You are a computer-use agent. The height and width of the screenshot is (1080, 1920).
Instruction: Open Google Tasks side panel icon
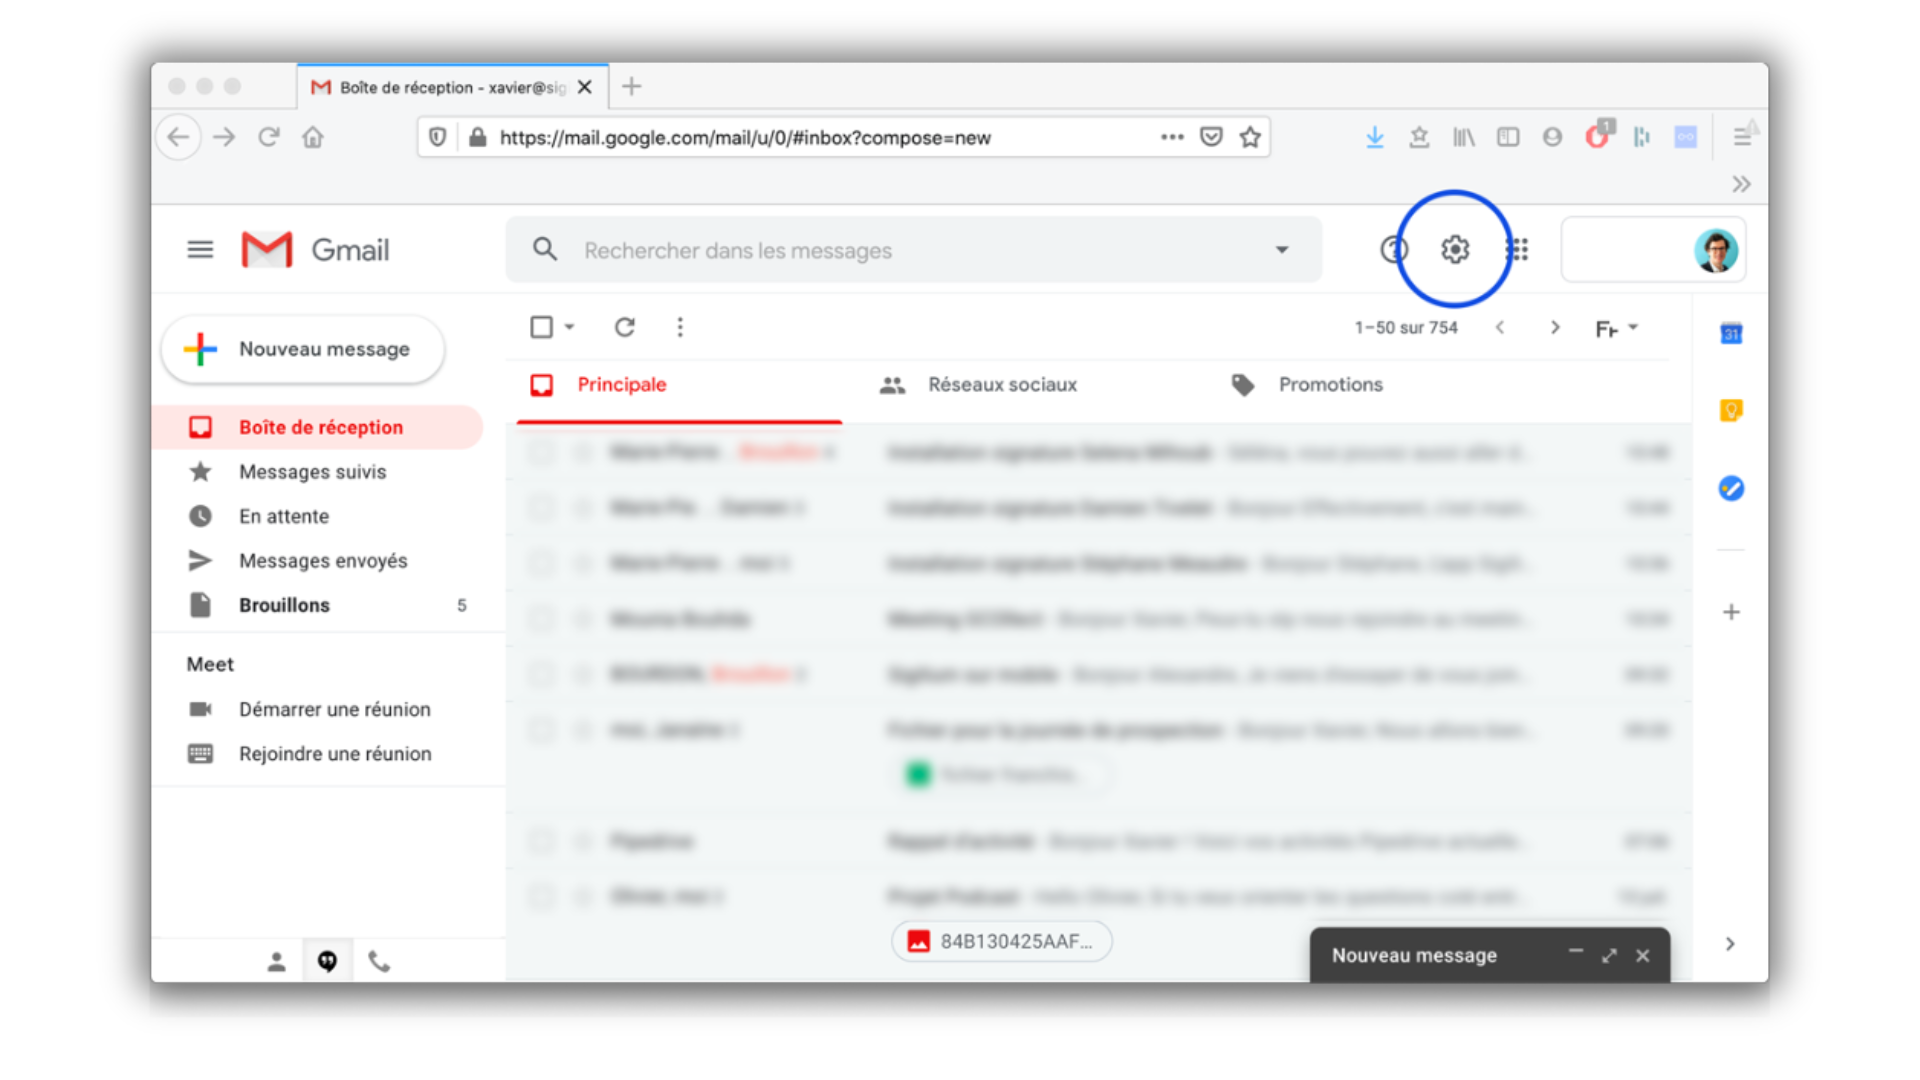[x=1731, y=488]
